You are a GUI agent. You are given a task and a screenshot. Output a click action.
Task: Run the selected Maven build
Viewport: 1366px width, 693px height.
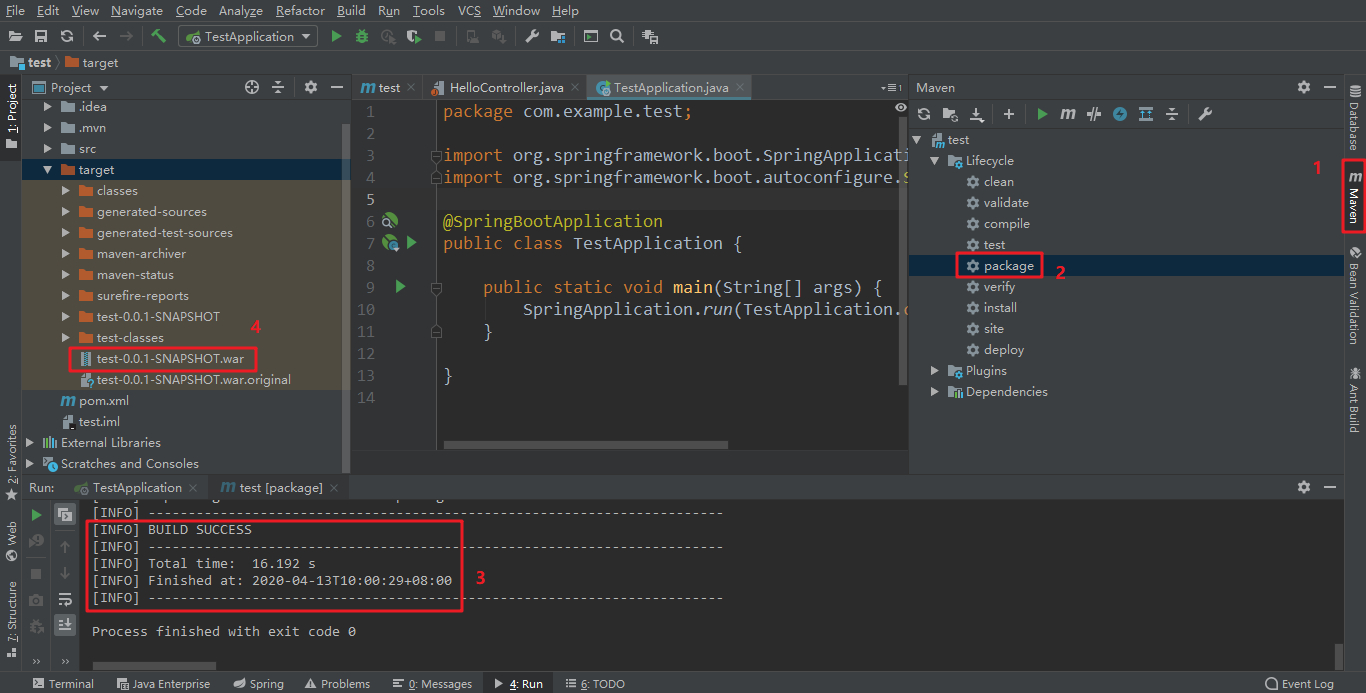[x=1042, y=114]
